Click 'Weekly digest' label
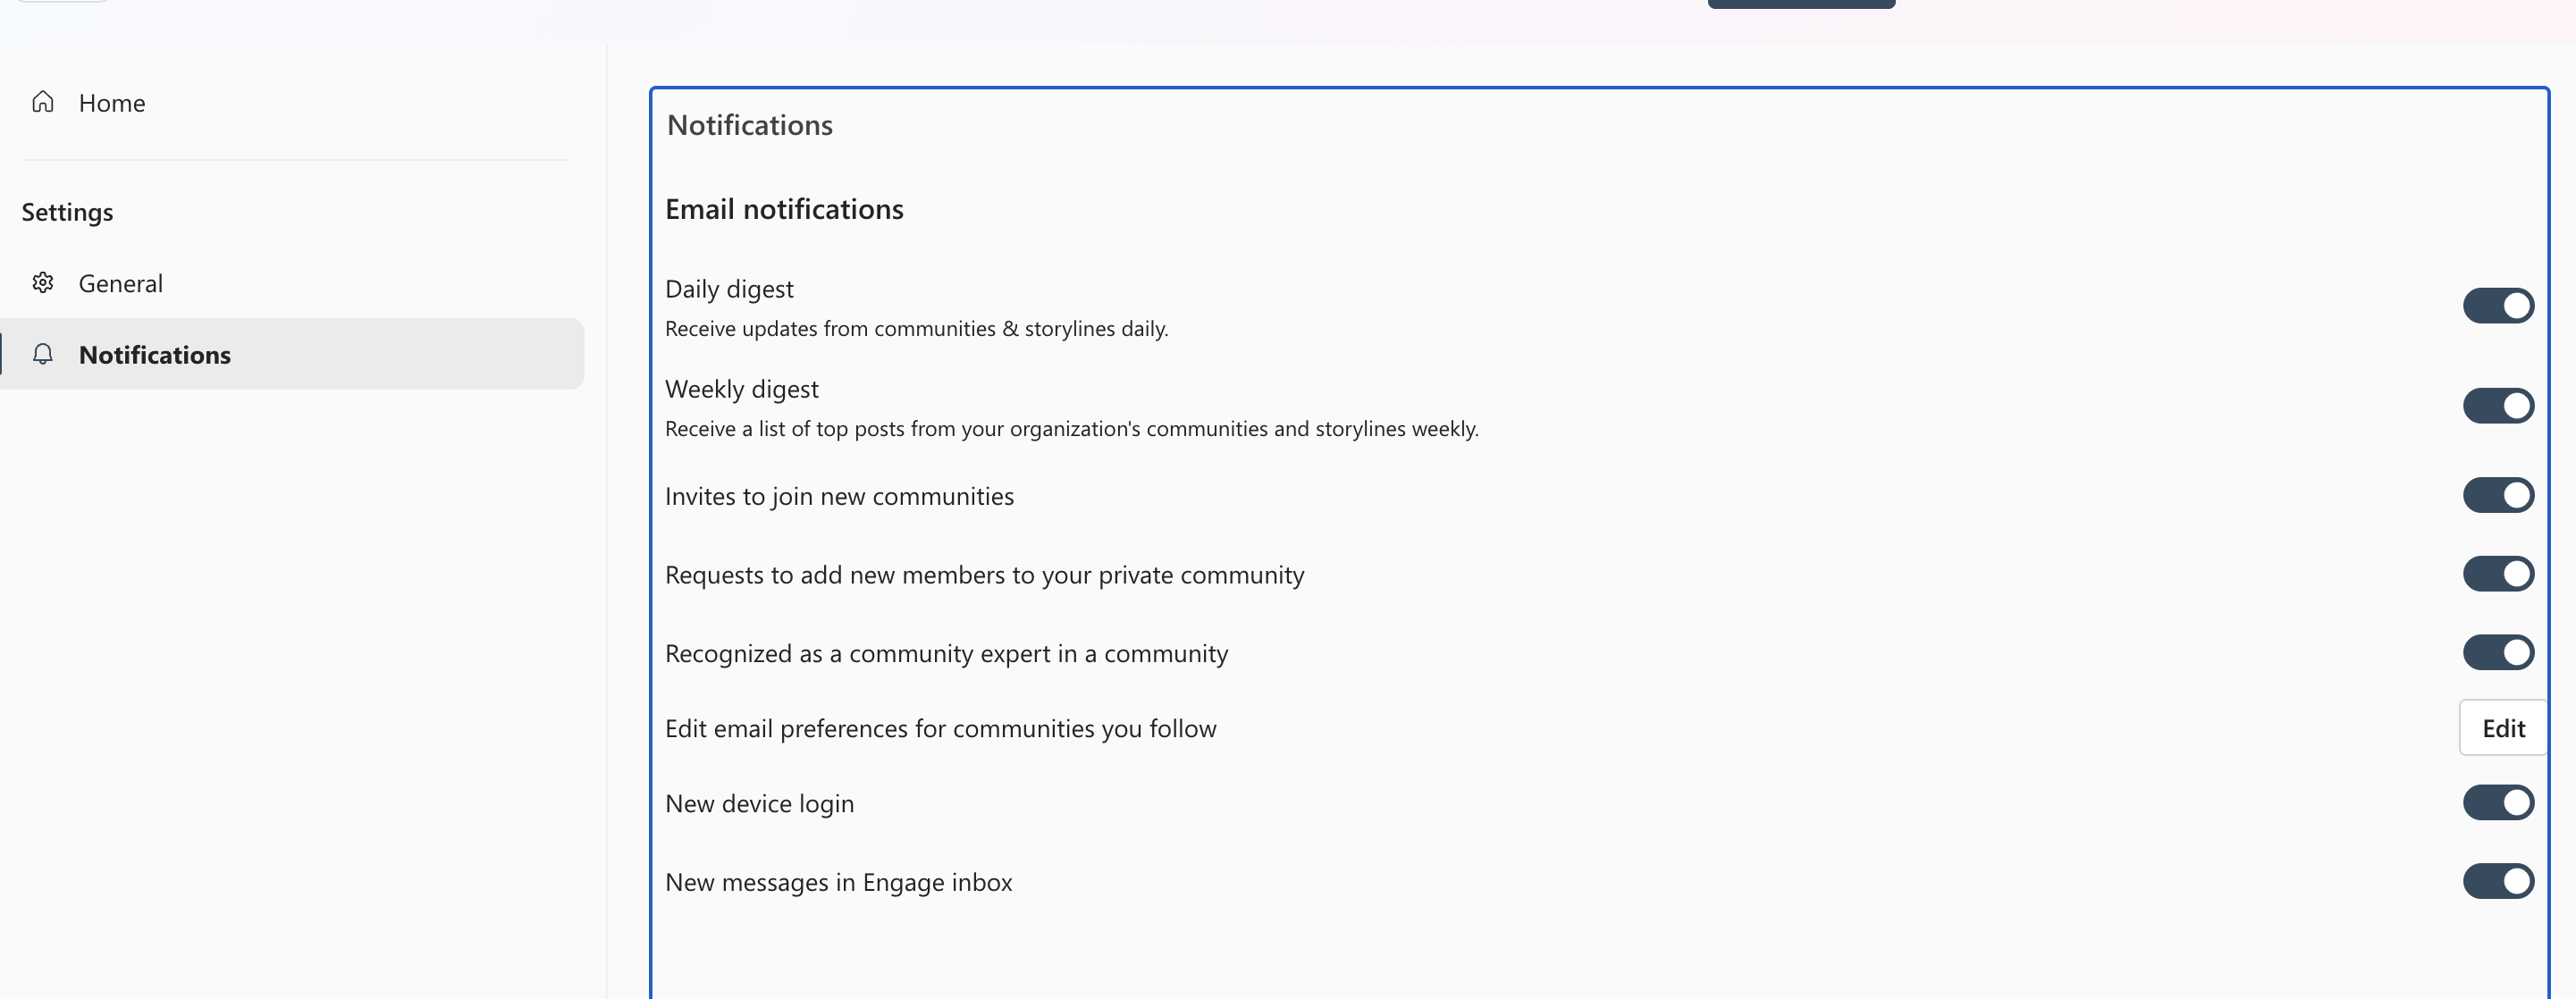 pos(741,389)
